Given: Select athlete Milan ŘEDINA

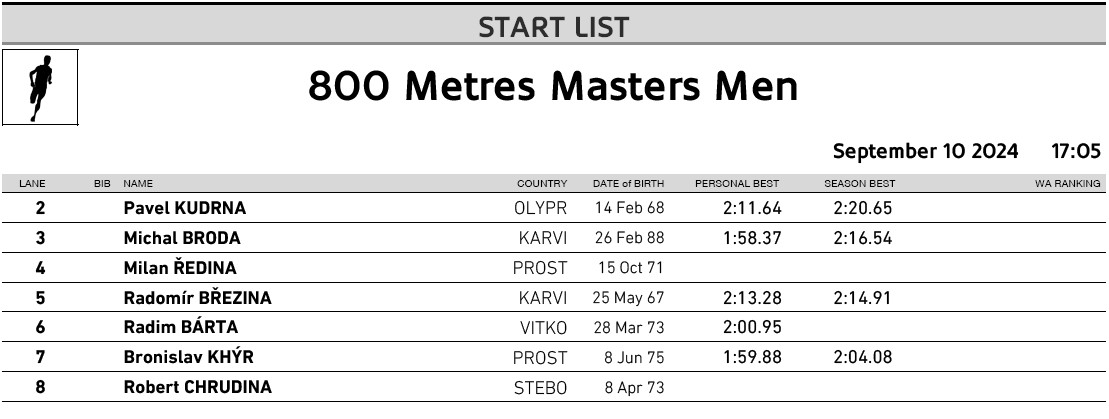Looking at the screenshot, I should pos(180,268).
